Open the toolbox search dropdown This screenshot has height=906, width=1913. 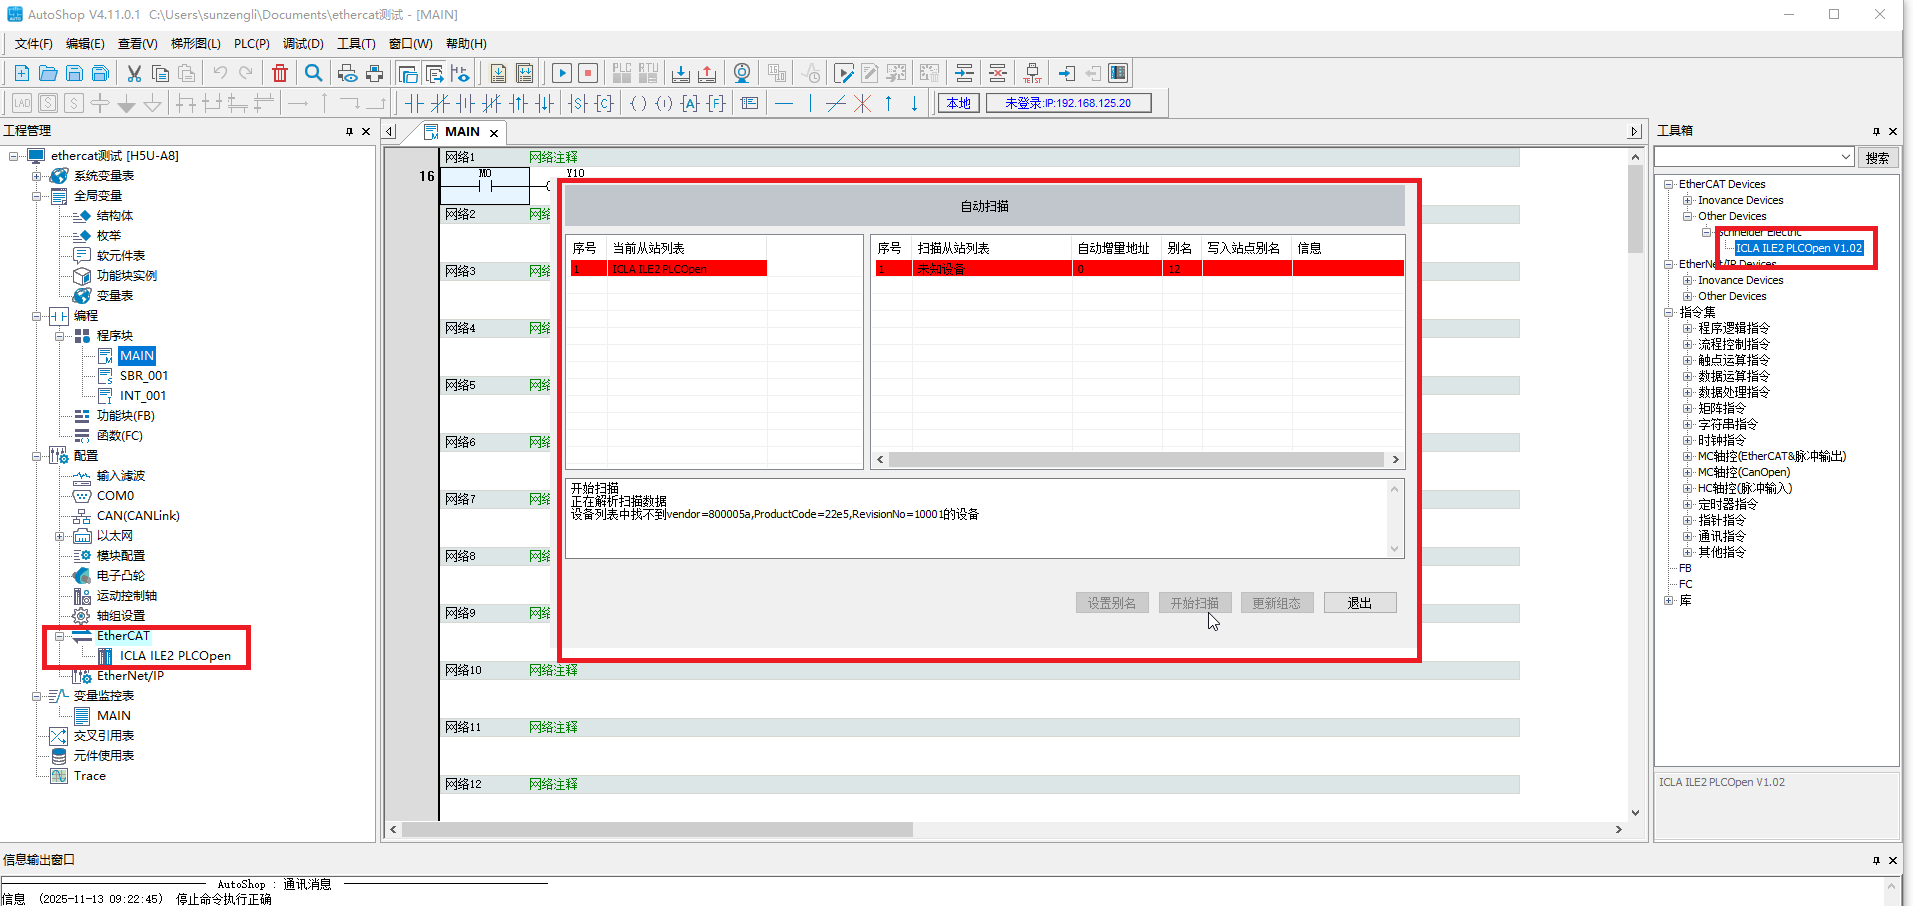[x=1845, y=157]
